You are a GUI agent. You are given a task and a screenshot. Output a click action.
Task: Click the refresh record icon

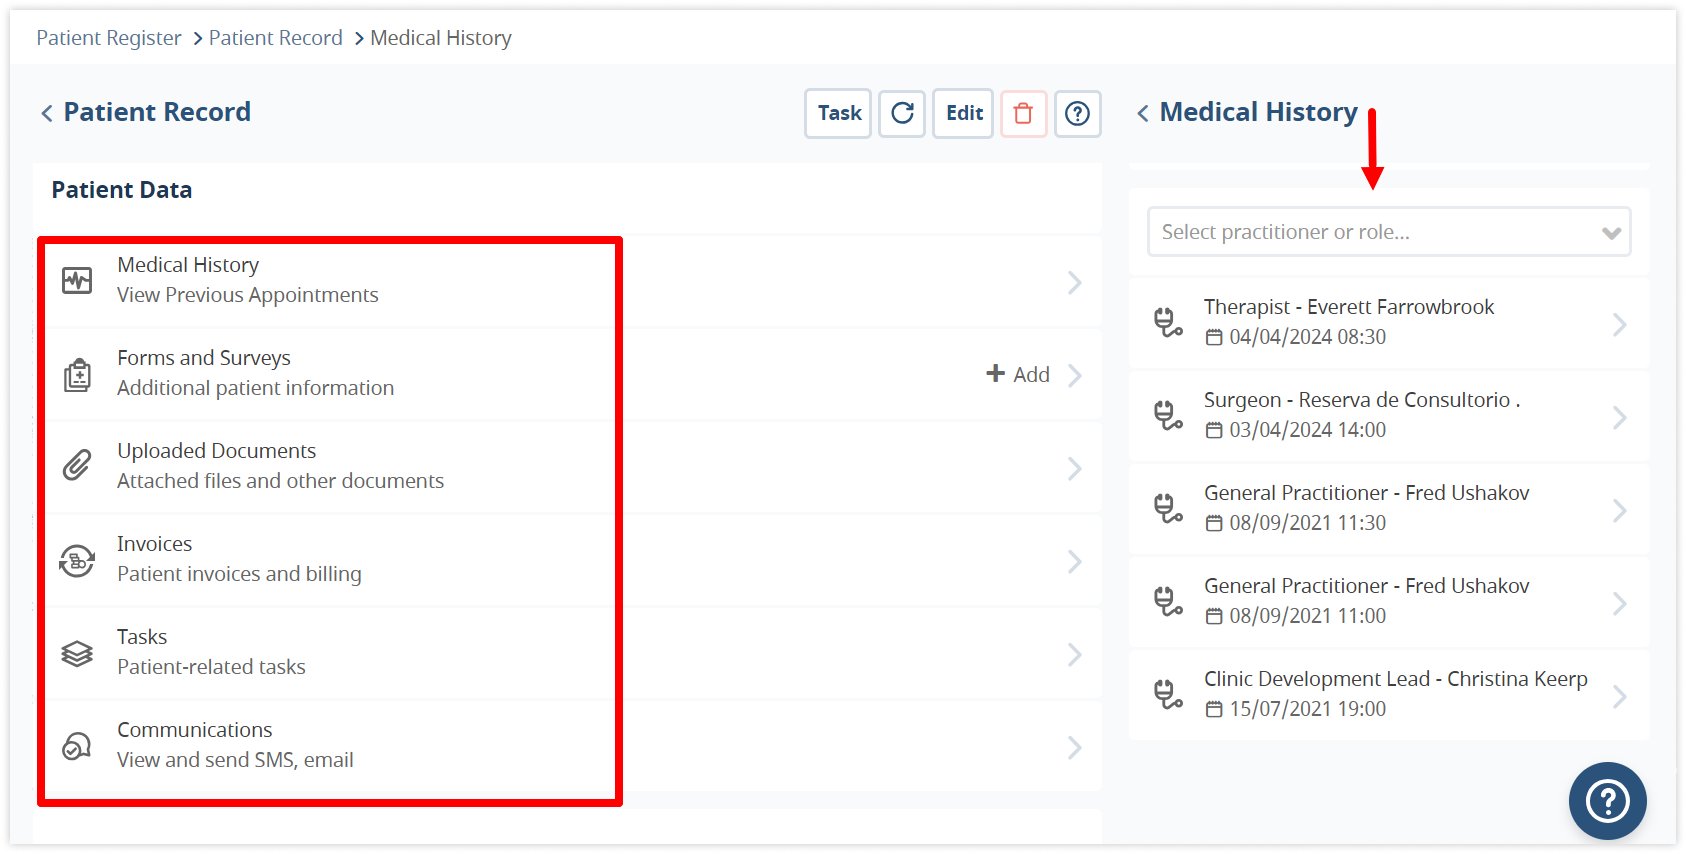coord(902,113)
